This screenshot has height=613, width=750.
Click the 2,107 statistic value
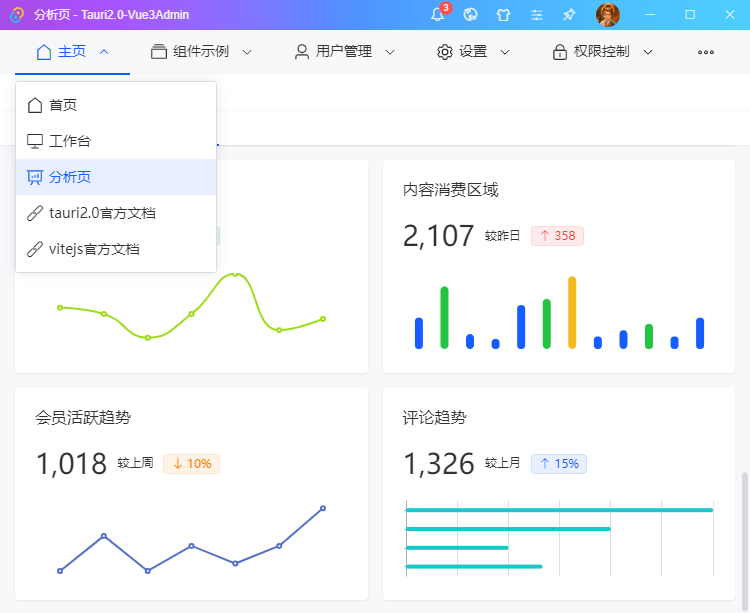click(x=439, y=236)
